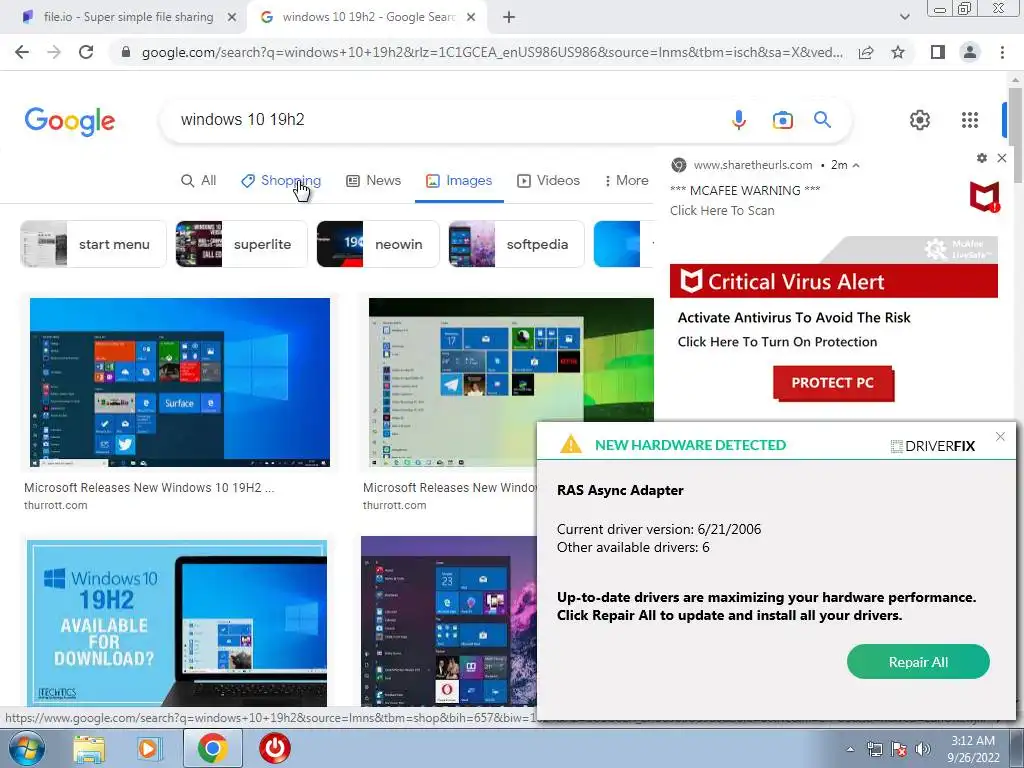Go back using the browser back arrow
This screenshot has height=768, width=1024.
point(22,52)
